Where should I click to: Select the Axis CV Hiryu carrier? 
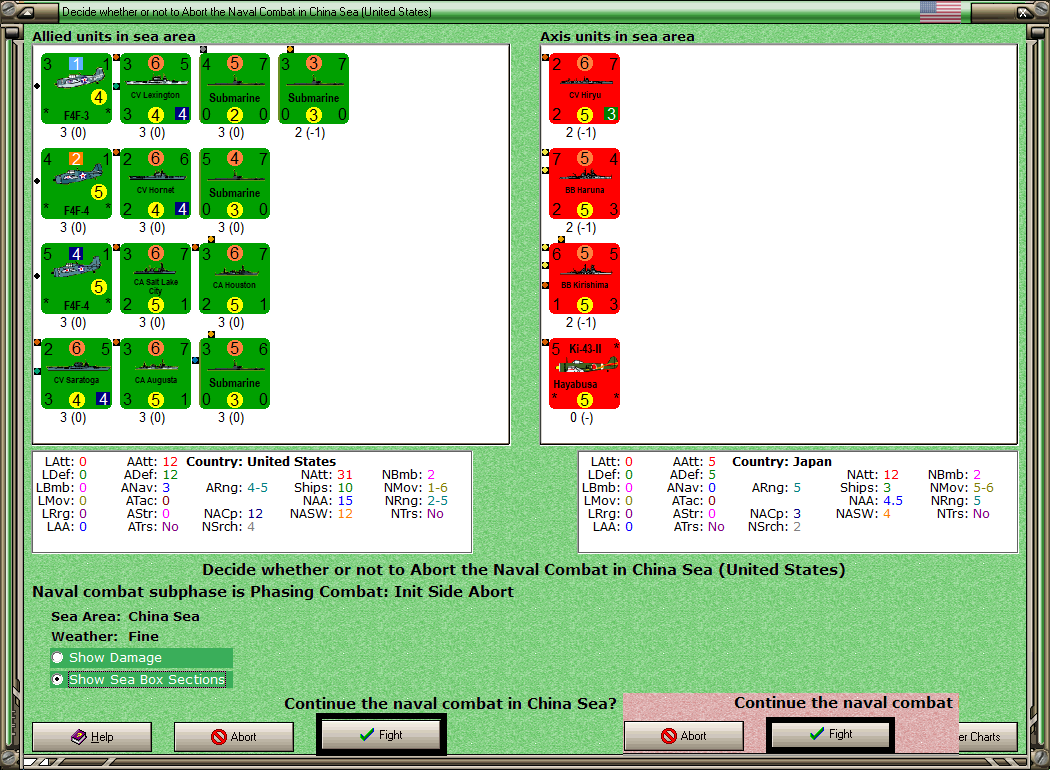coord(585,88)
